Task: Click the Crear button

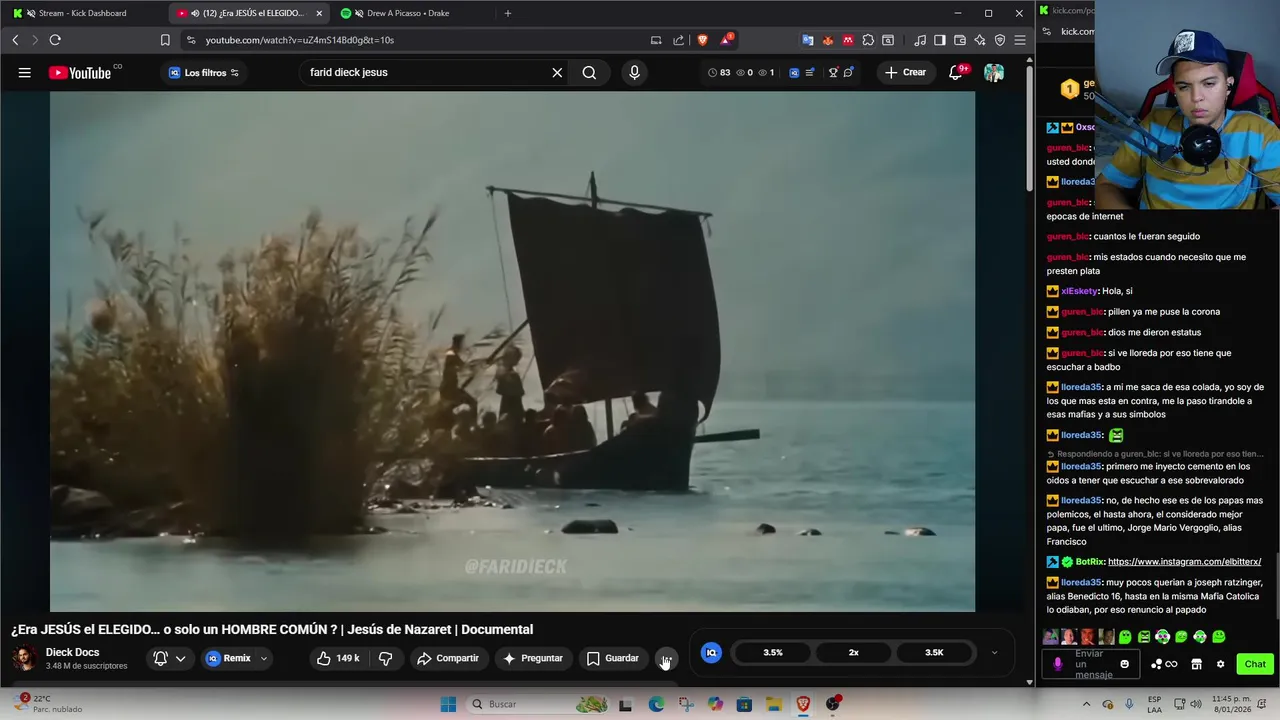Action: click(905, 72)
